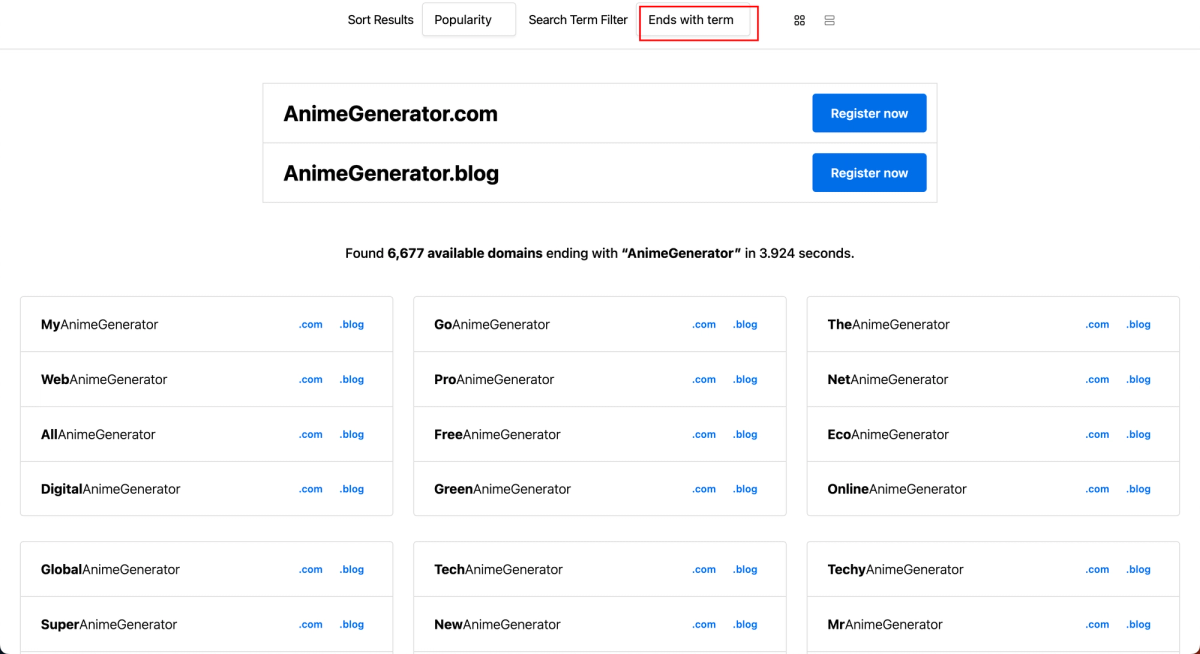Click the WebAnimeGenerator result name
This screenshot has height=654, width=1200.
pos(104,380)
